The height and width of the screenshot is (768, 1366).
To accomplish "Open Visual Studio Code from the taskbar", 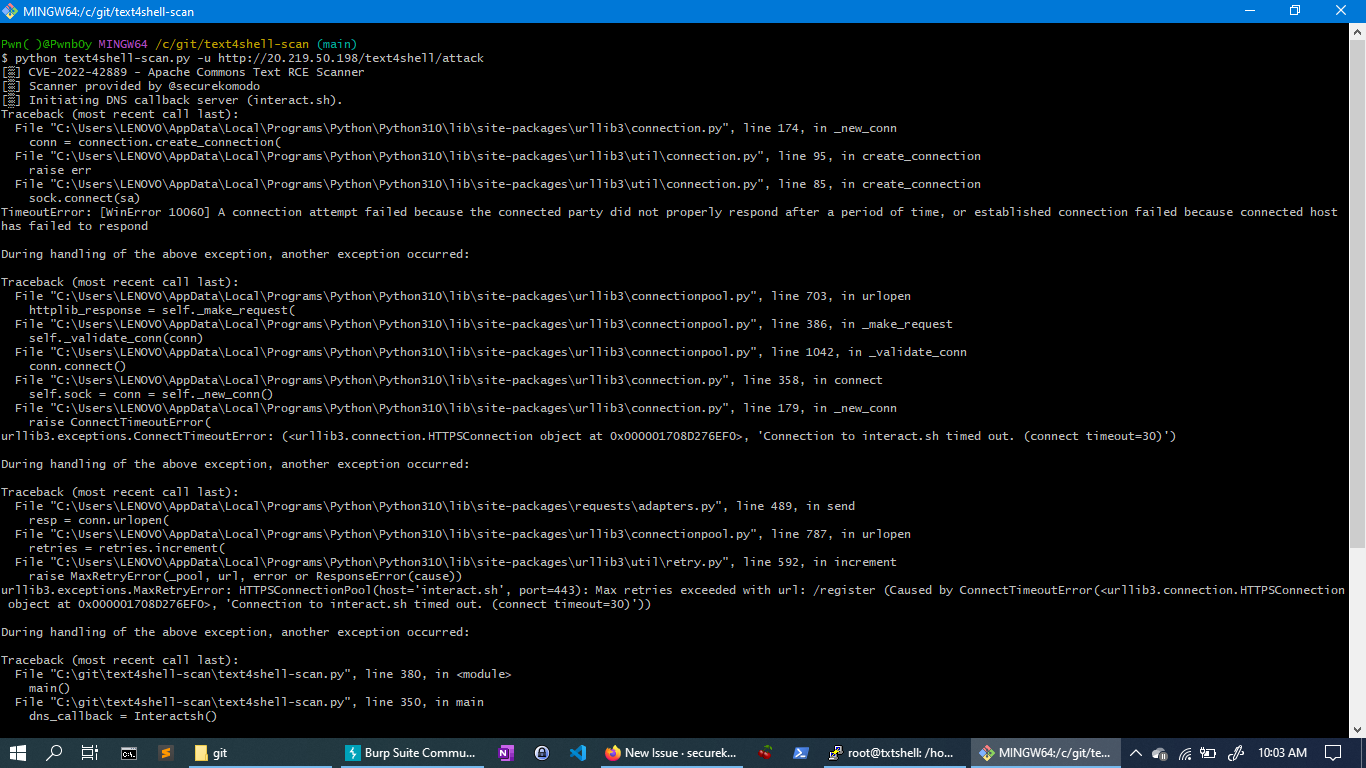I will point(578,753).
